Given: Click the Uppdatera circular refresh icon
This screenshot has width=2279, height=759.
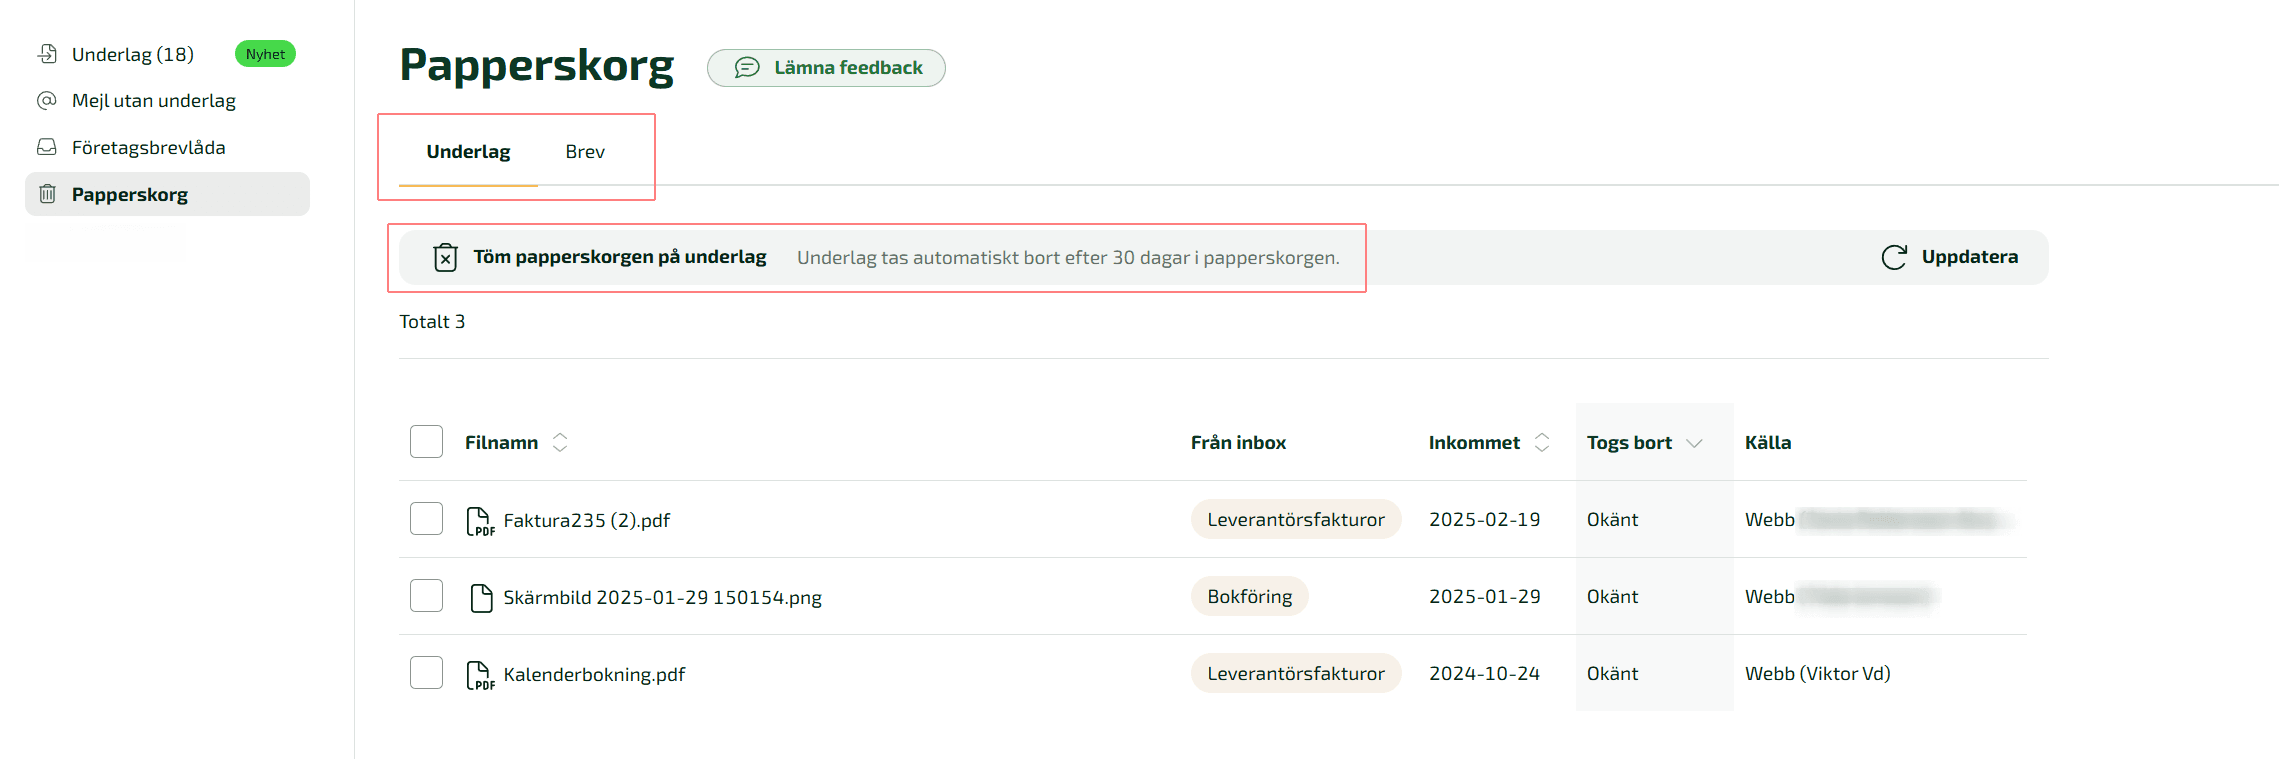Looking at the screenshot, I should pos(1894,258).
